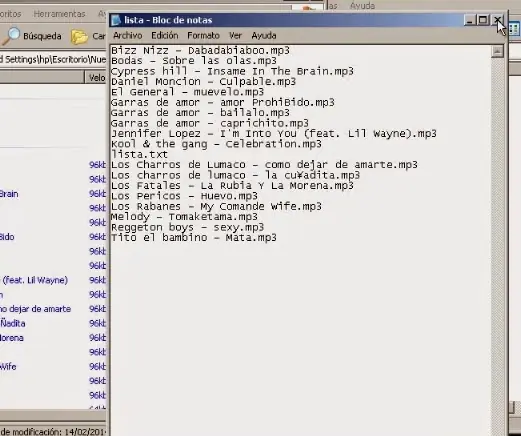Click the line 'El General - muevelo.mp3'

point(187,92)
